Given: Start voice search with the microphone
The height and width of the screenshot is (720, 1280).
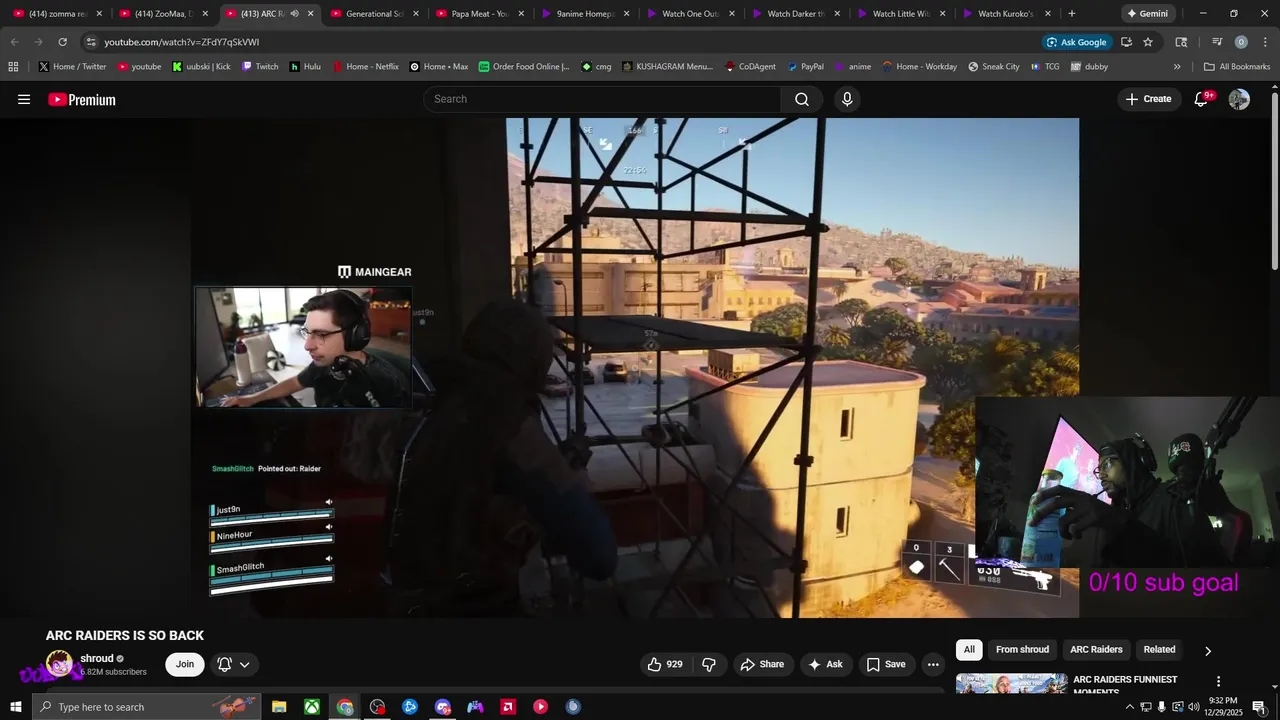Looking at the screenshot, I should (x=847, y=99).
